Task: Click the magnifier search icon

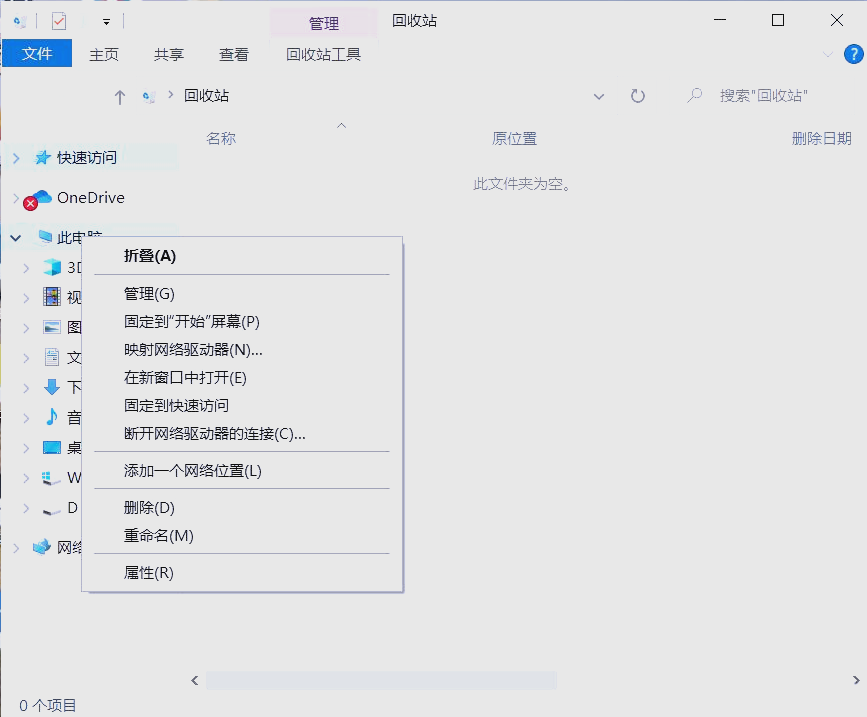Action: pos(694,96)
